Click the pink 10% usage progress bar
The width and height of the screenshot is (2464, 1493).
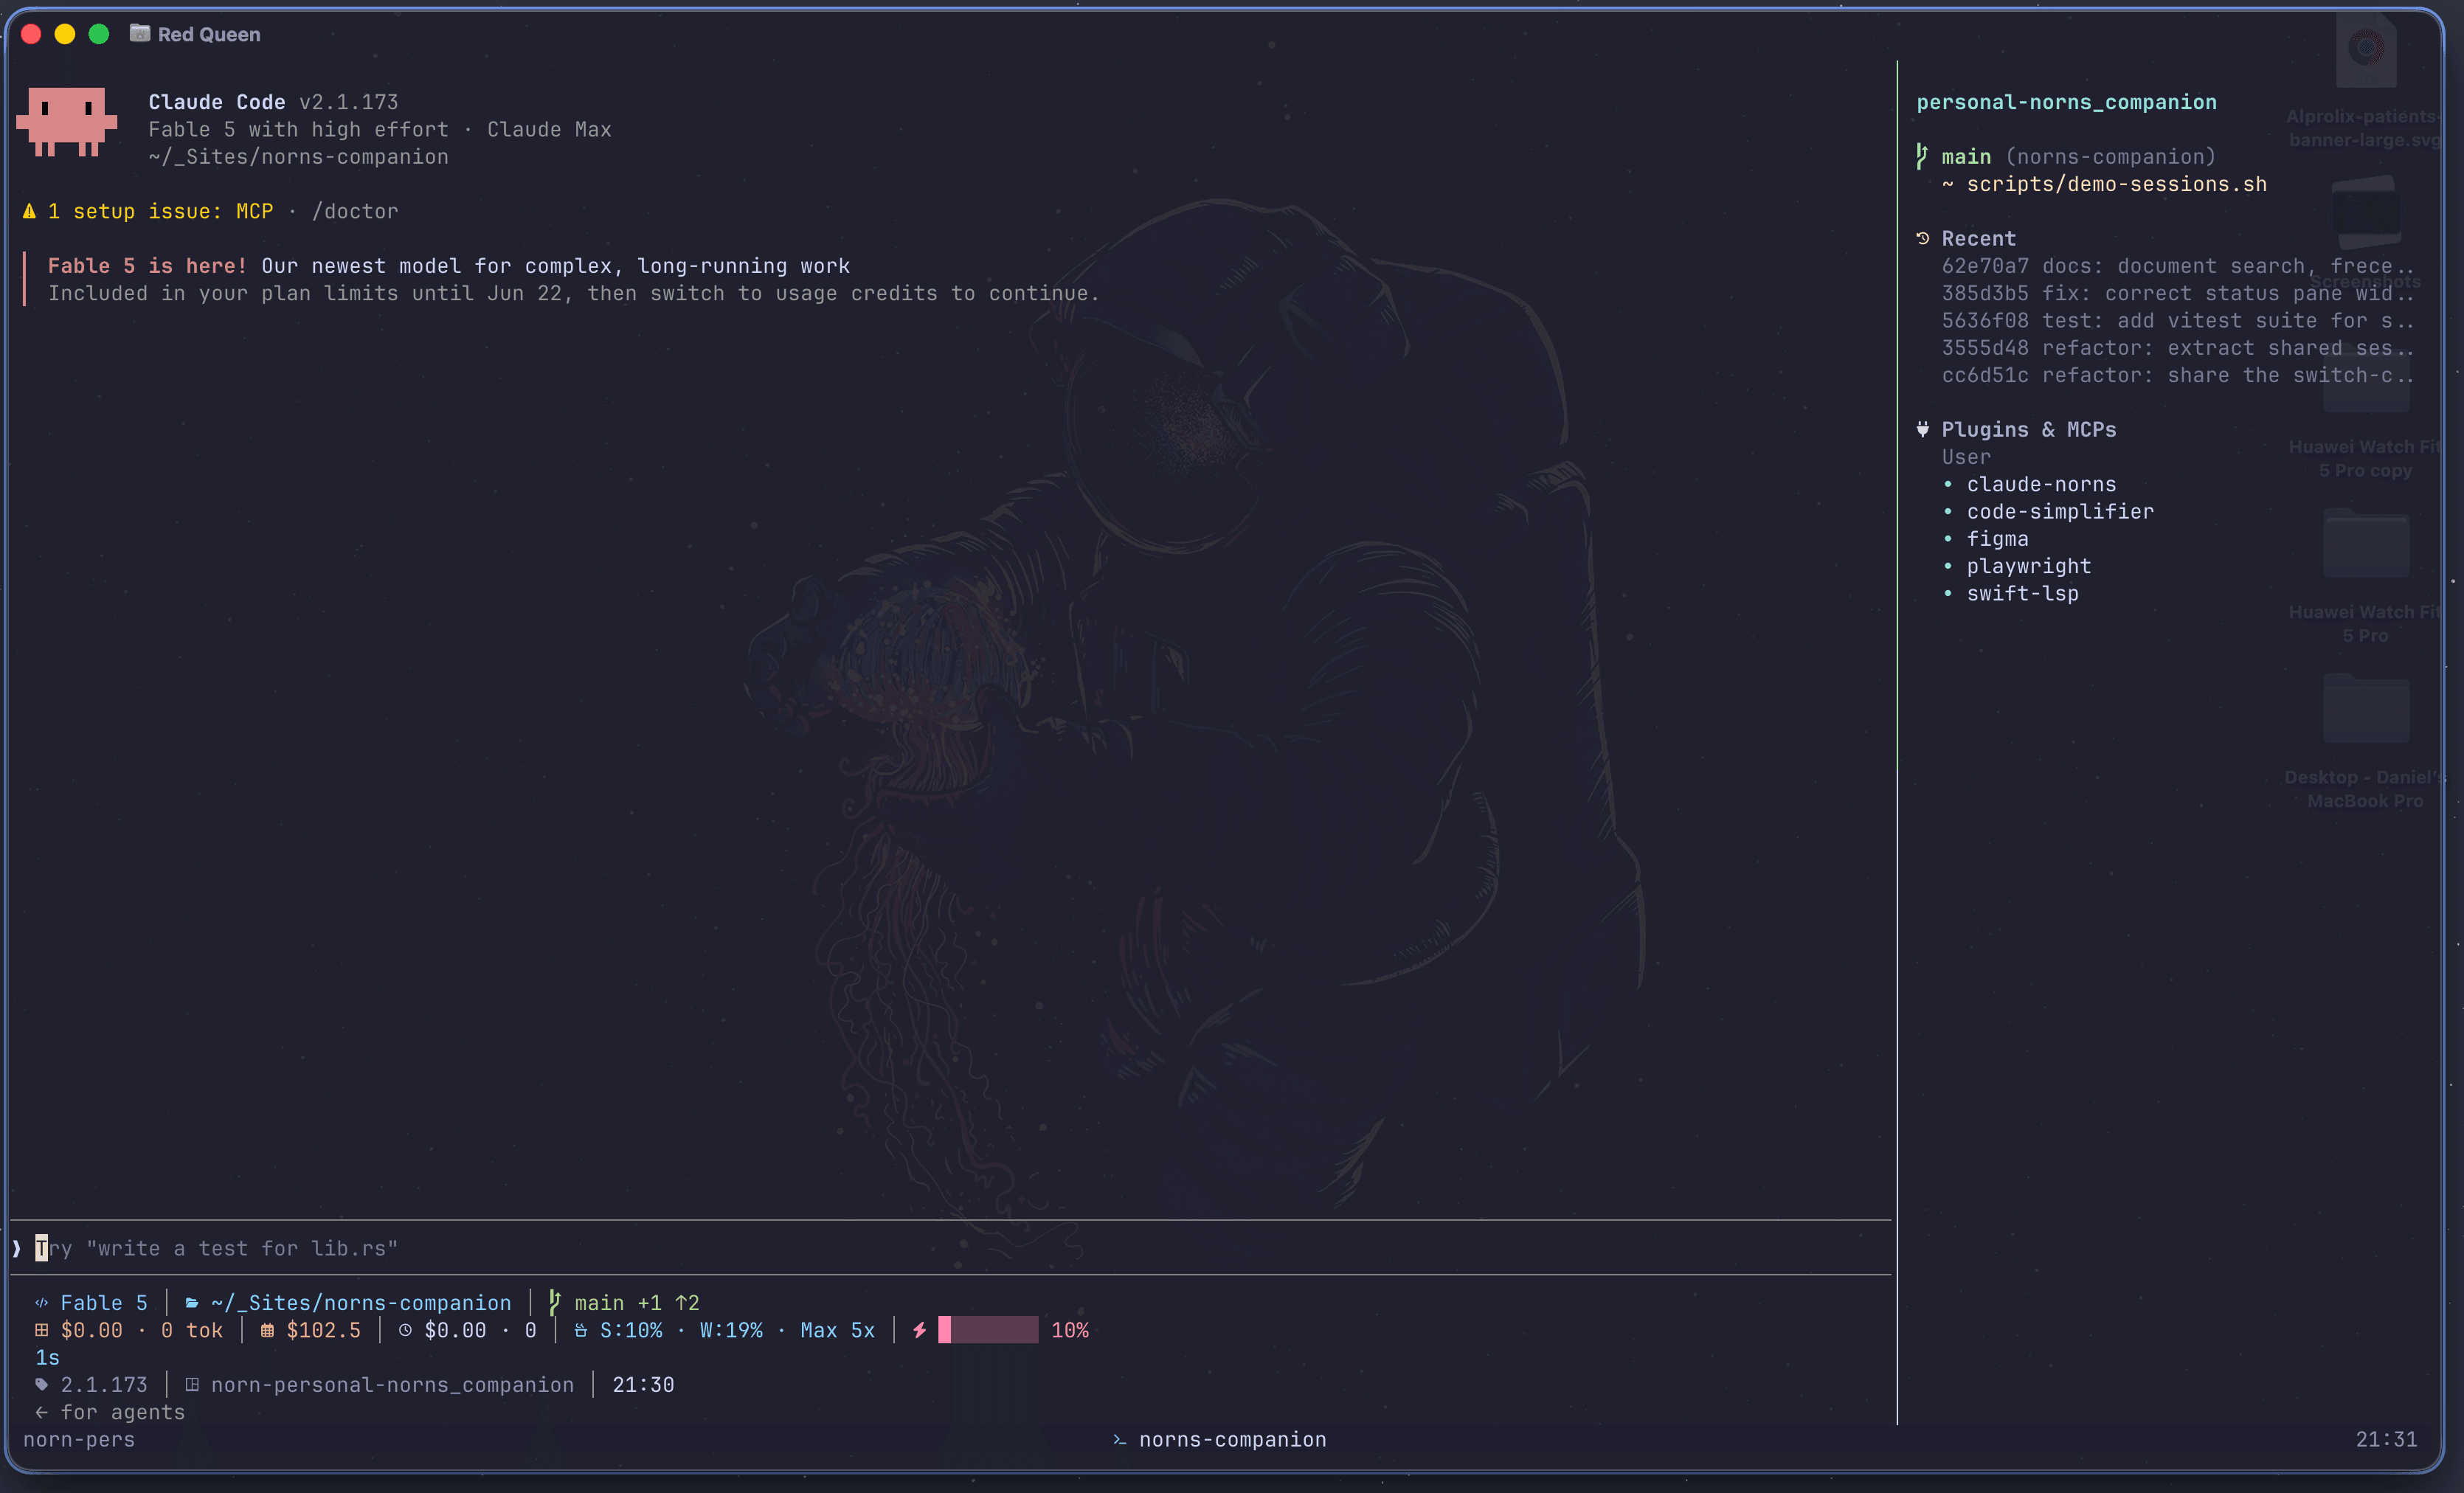click(988, 1330)
